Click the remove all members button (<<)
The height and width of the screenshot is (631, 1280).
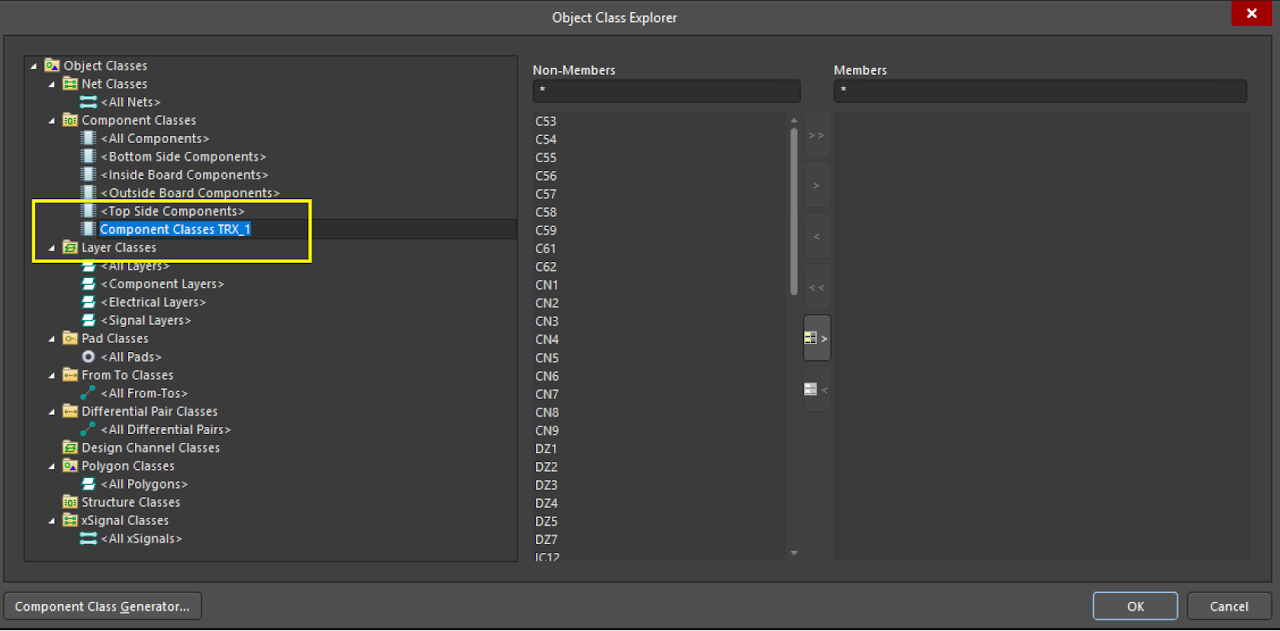pos(816,287)
